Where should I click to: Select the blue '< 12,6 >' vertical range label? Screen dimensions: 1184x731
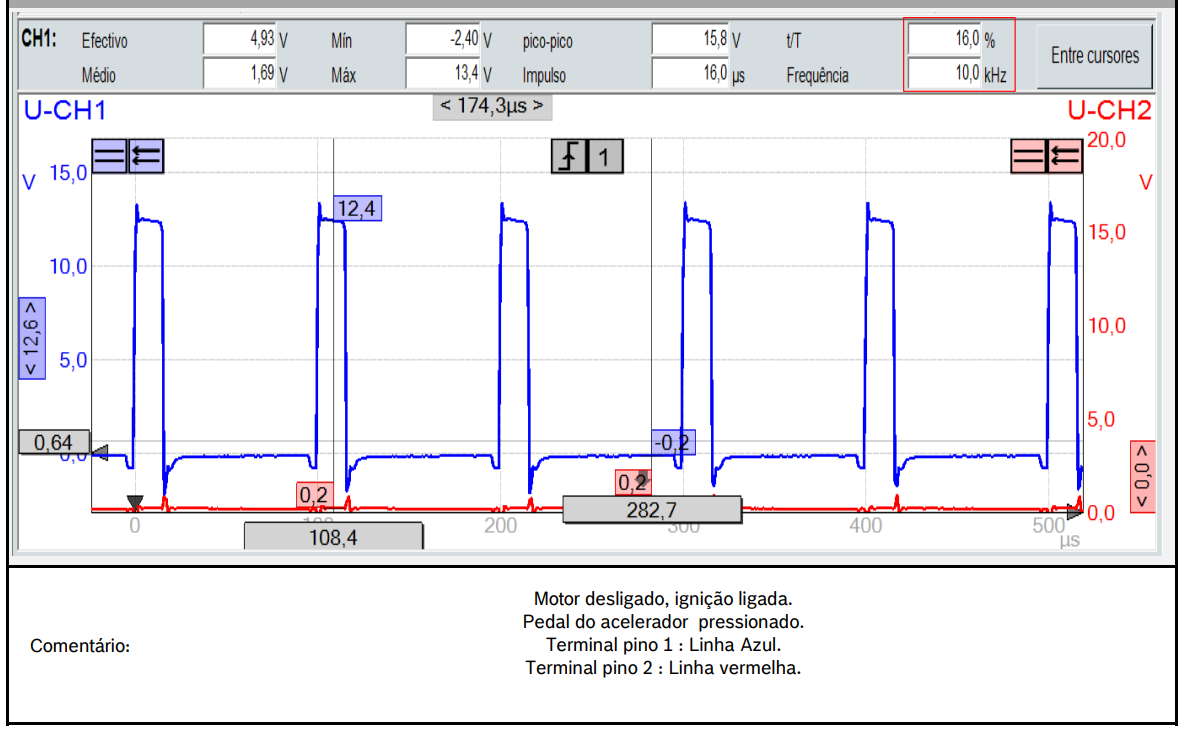(31, 339)
